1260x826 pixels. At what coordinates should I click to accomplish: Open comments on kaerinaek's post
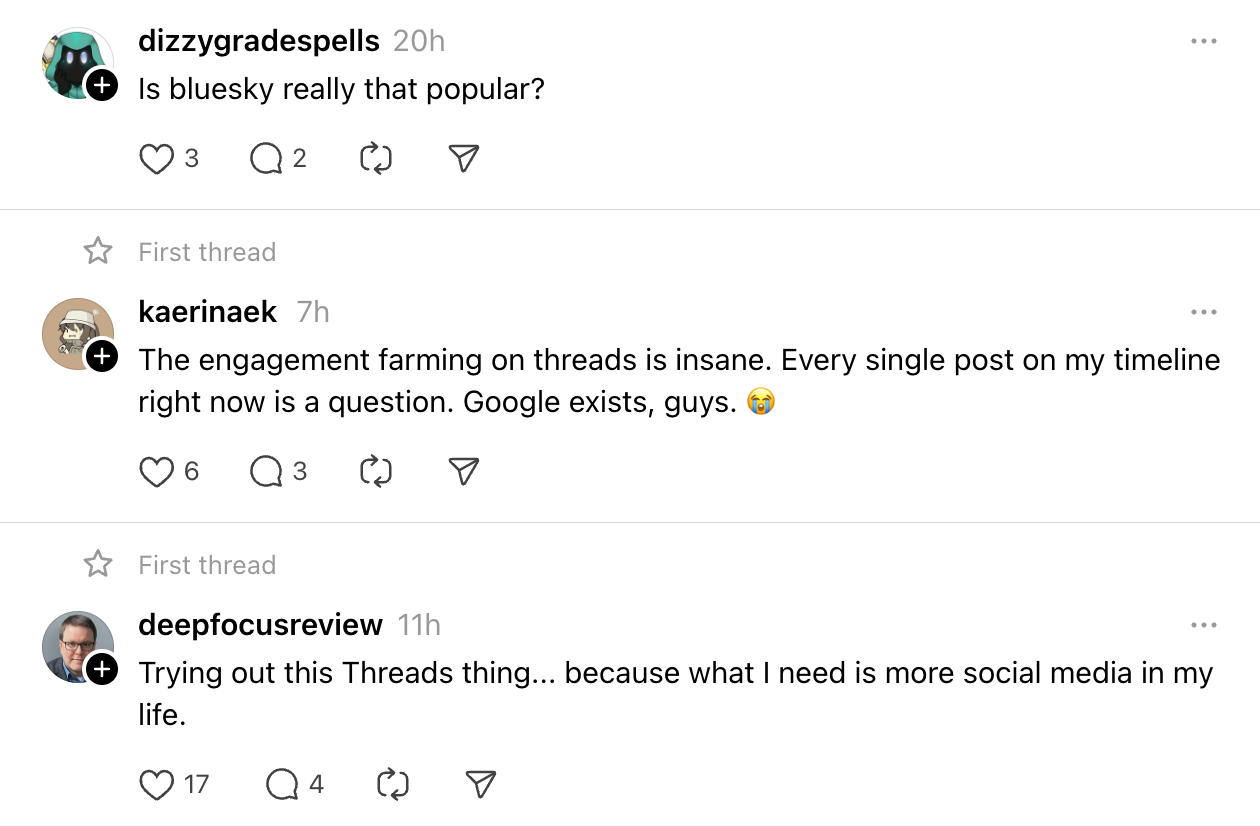coord(266,472)
